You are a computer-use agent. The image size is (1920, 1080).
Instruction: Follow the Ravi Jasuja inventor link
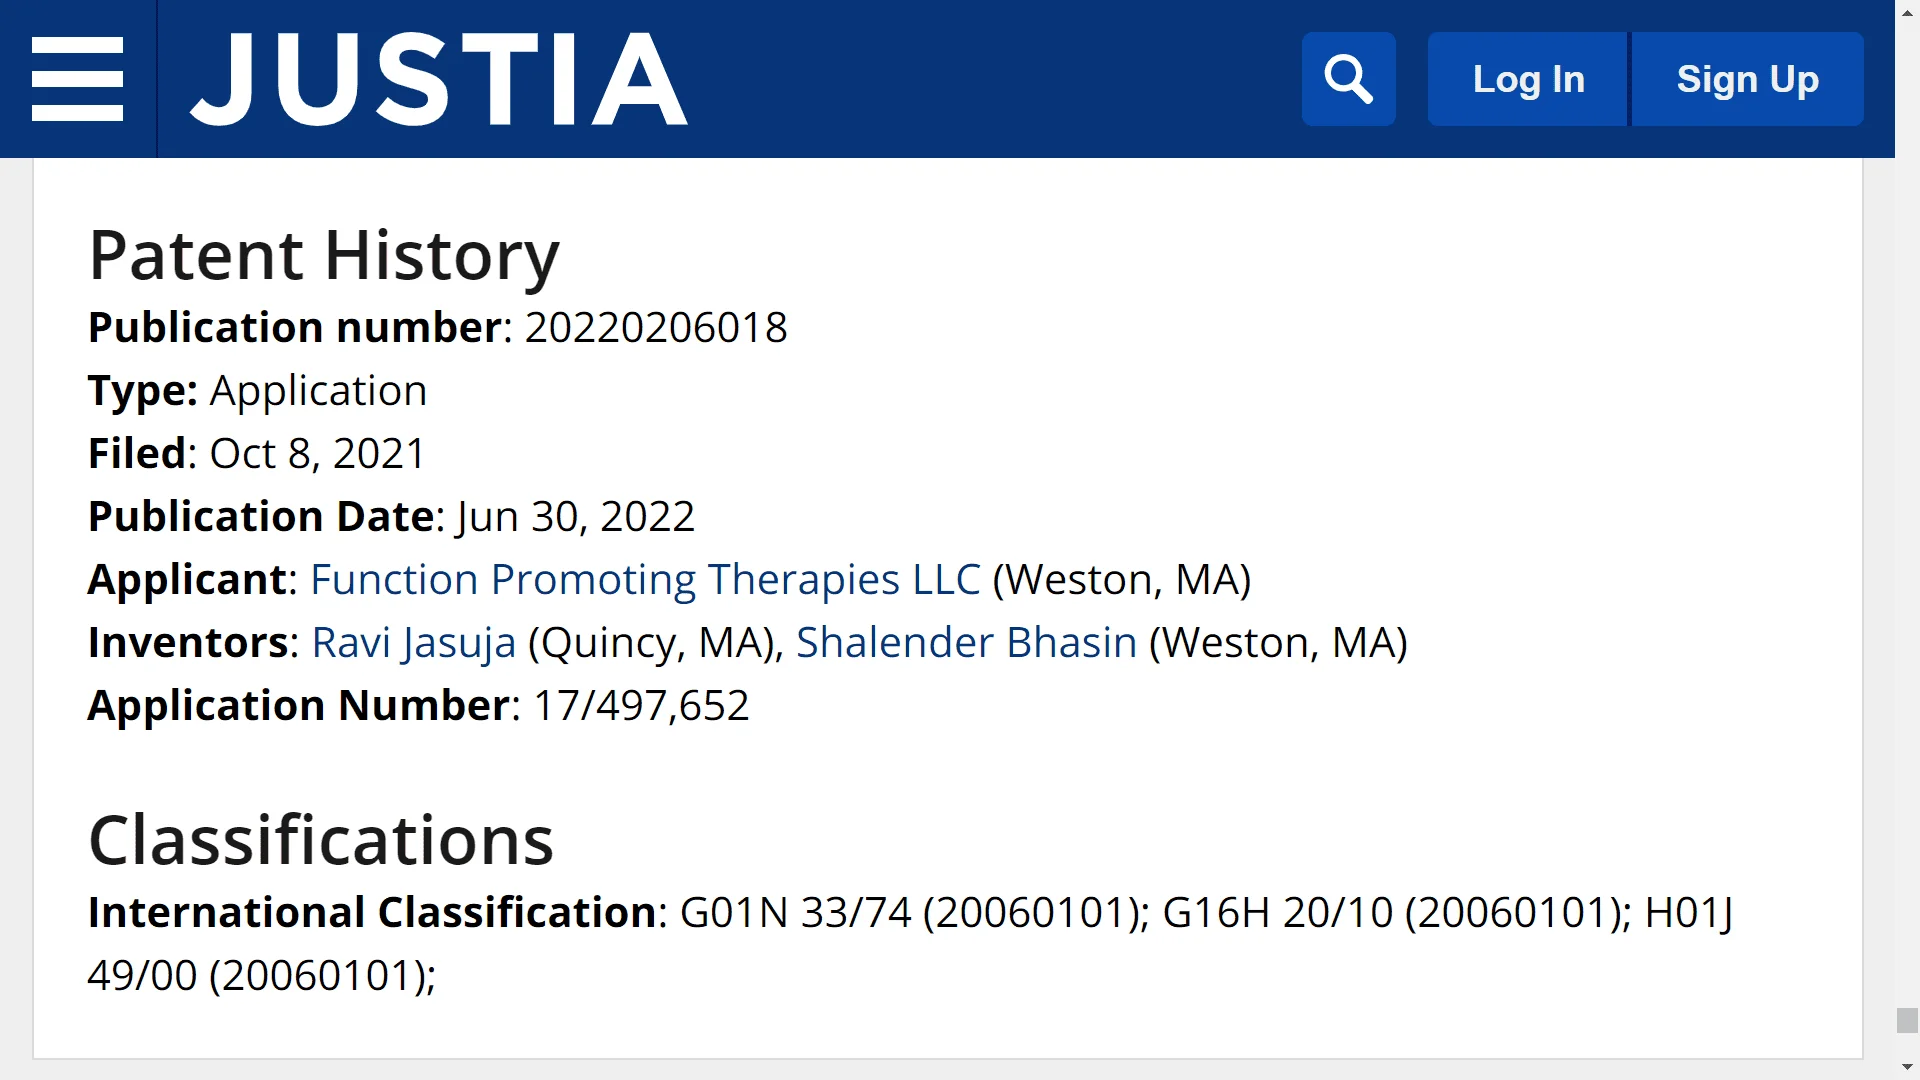tap(413, 643)
